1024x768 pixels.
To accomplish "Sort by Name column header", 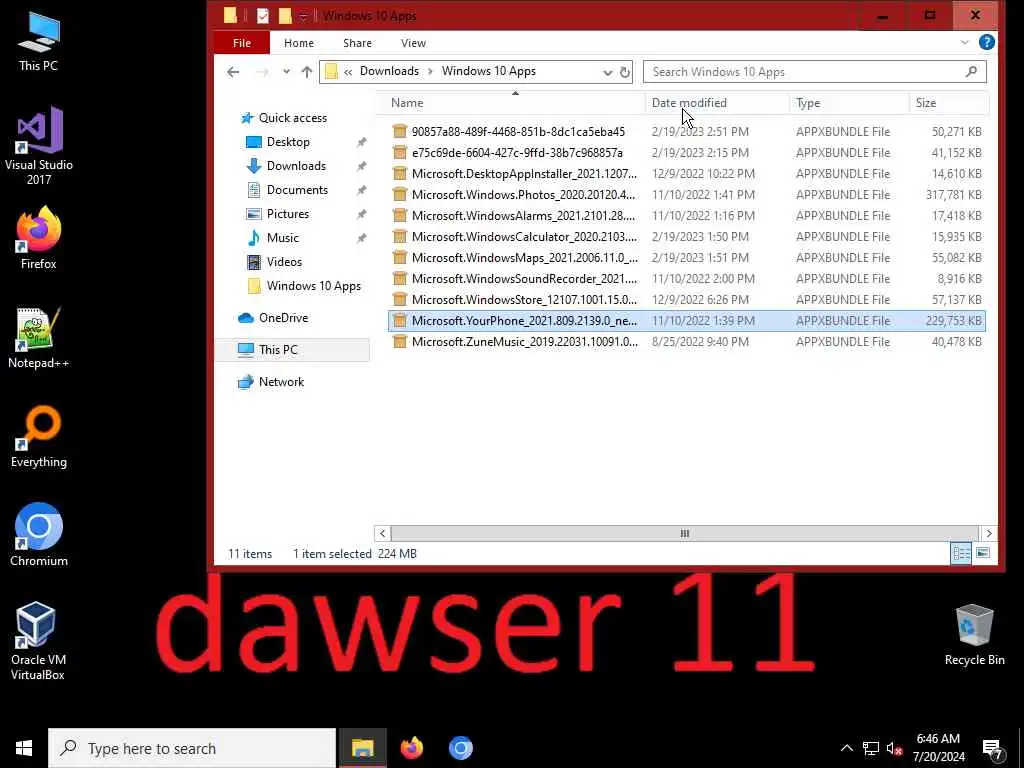I will pyautogui.click(x=512, y=103).
